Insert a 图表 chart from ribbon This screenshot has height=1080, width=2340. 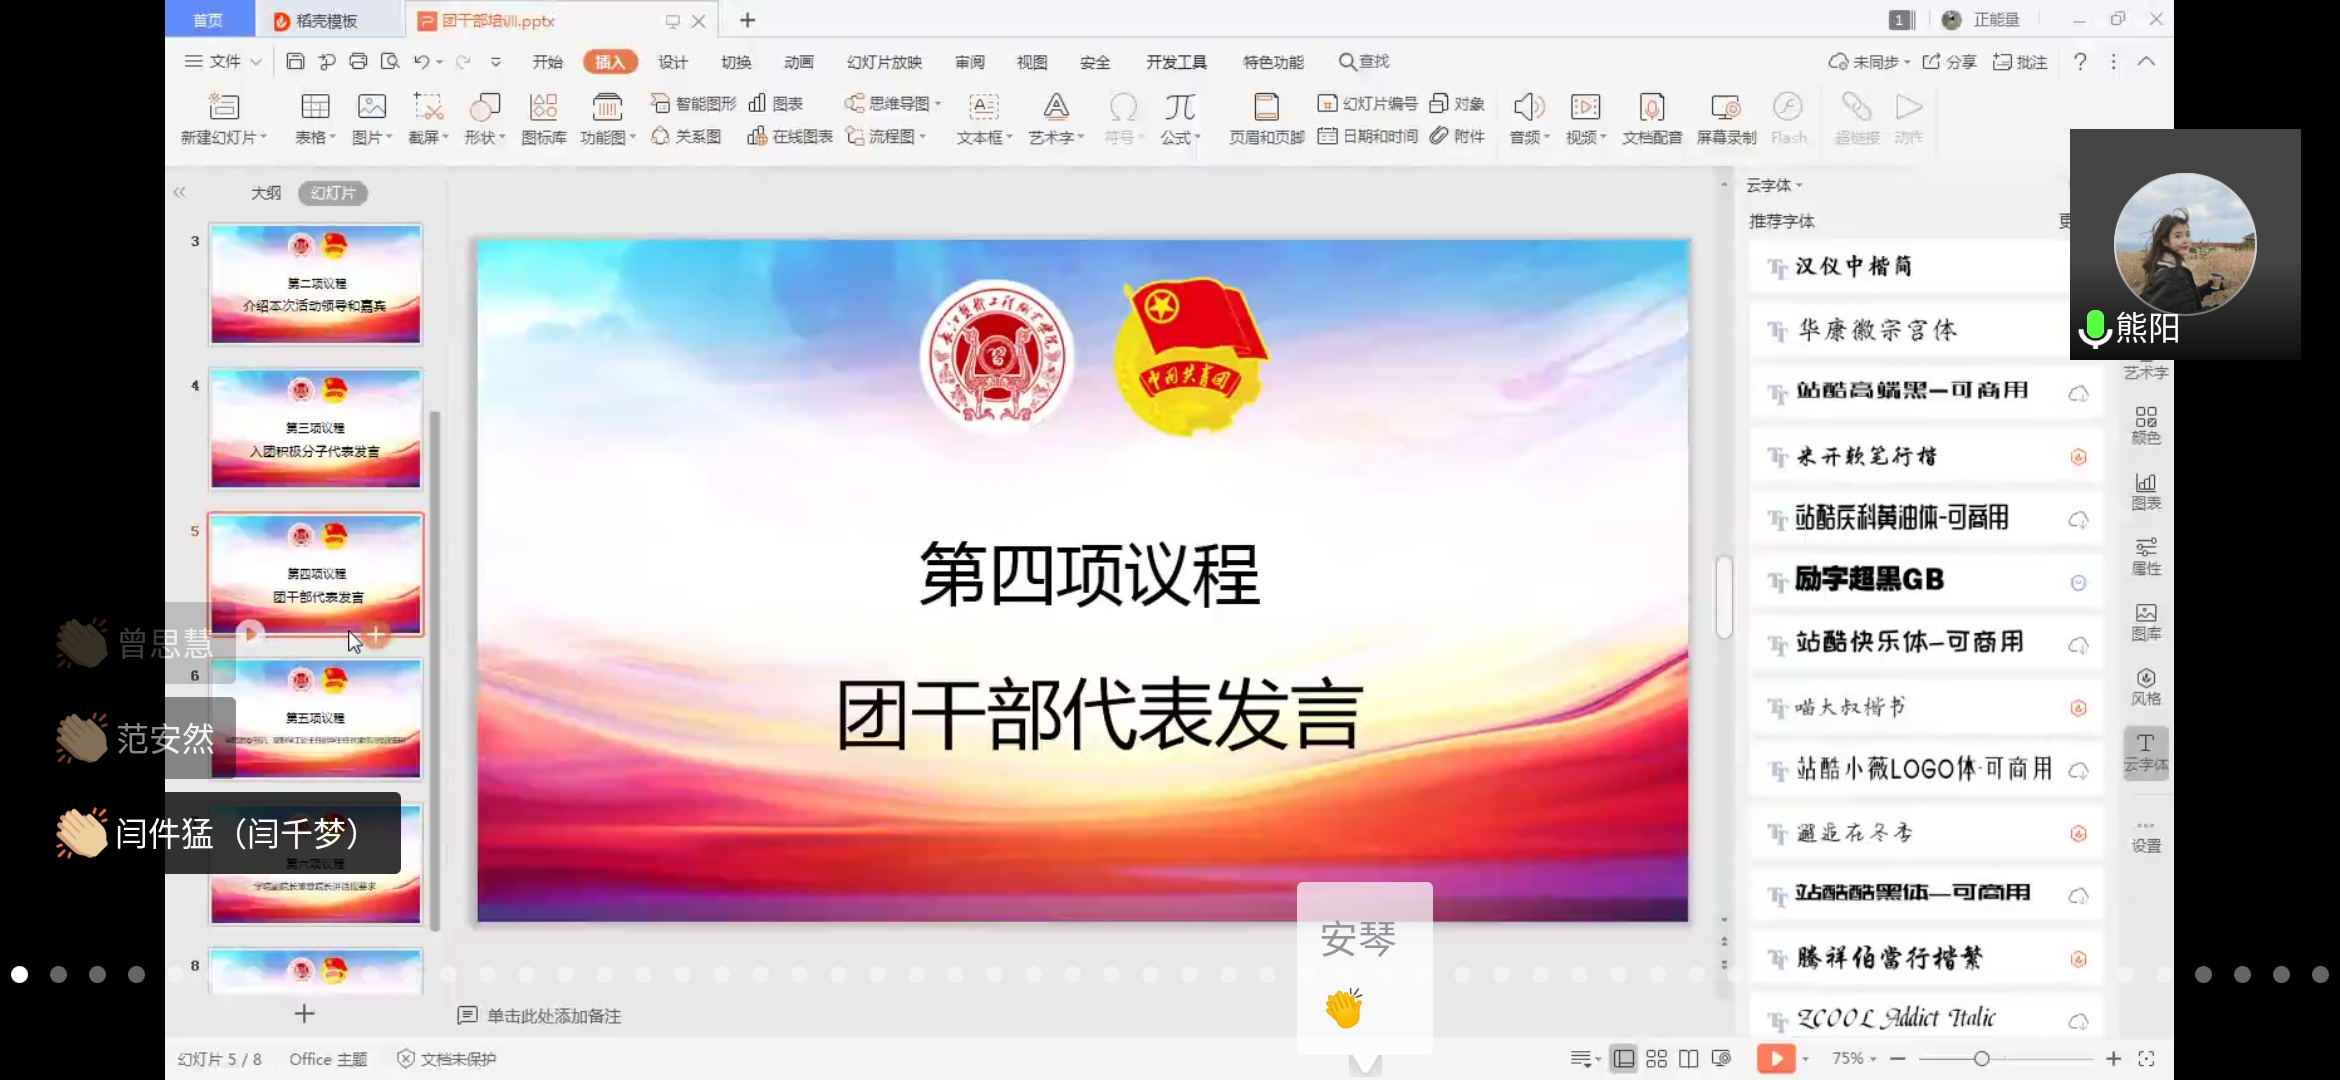776,103
